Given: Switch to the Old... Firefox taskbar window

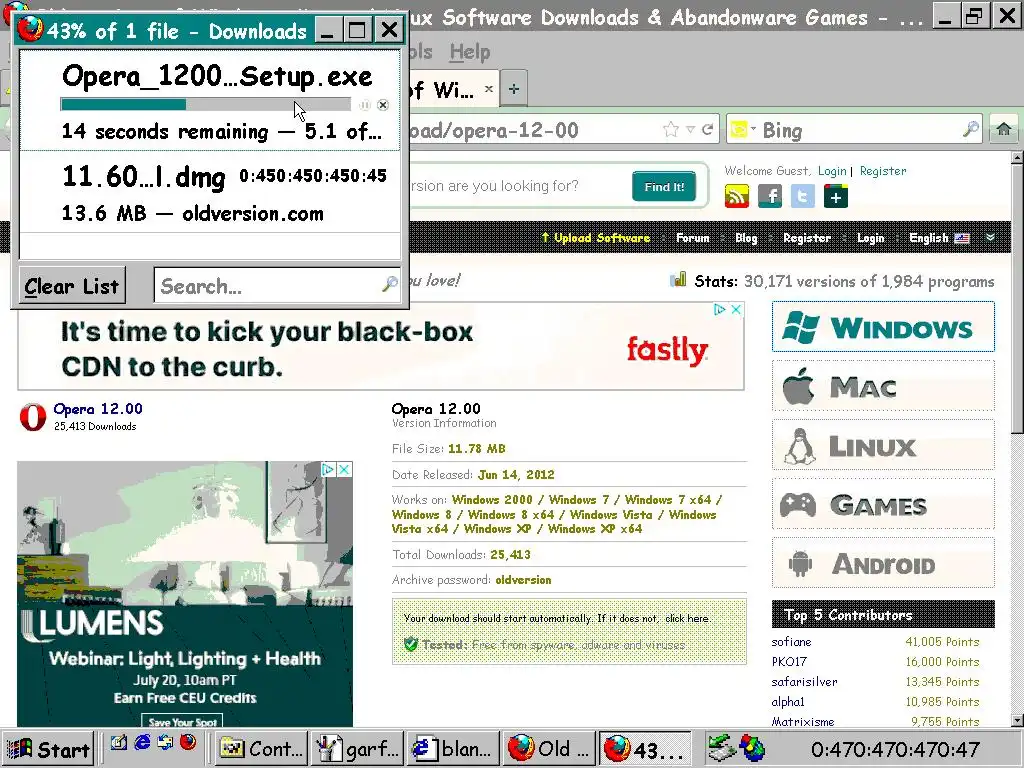Looking at the screenshot, I should click(x=549, y=749).
